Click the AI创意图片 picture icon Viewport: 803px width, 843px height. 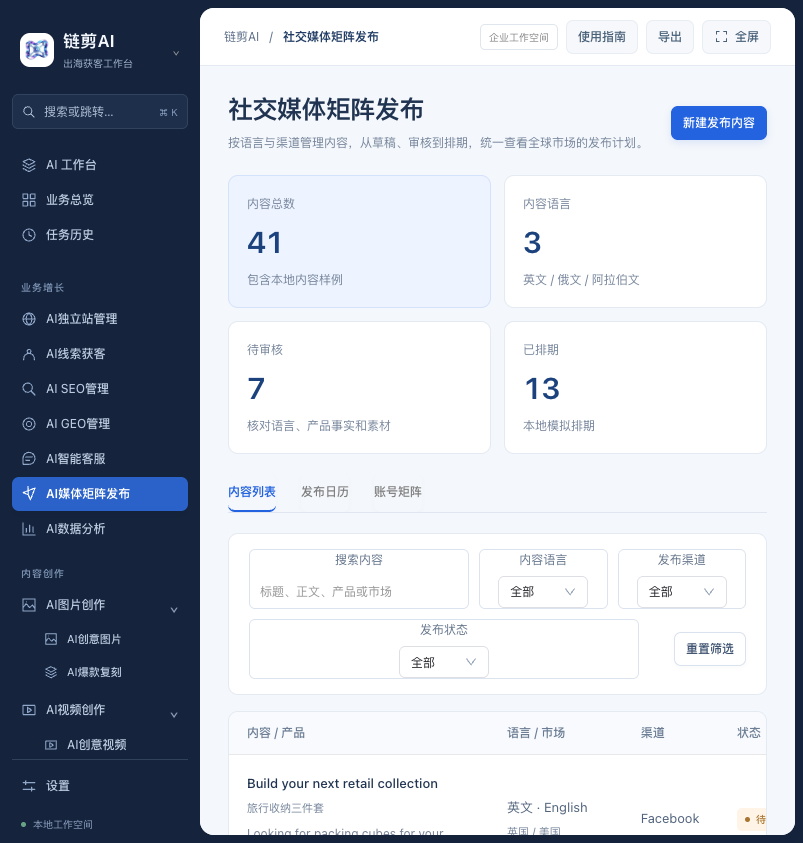tap(51, 639)
